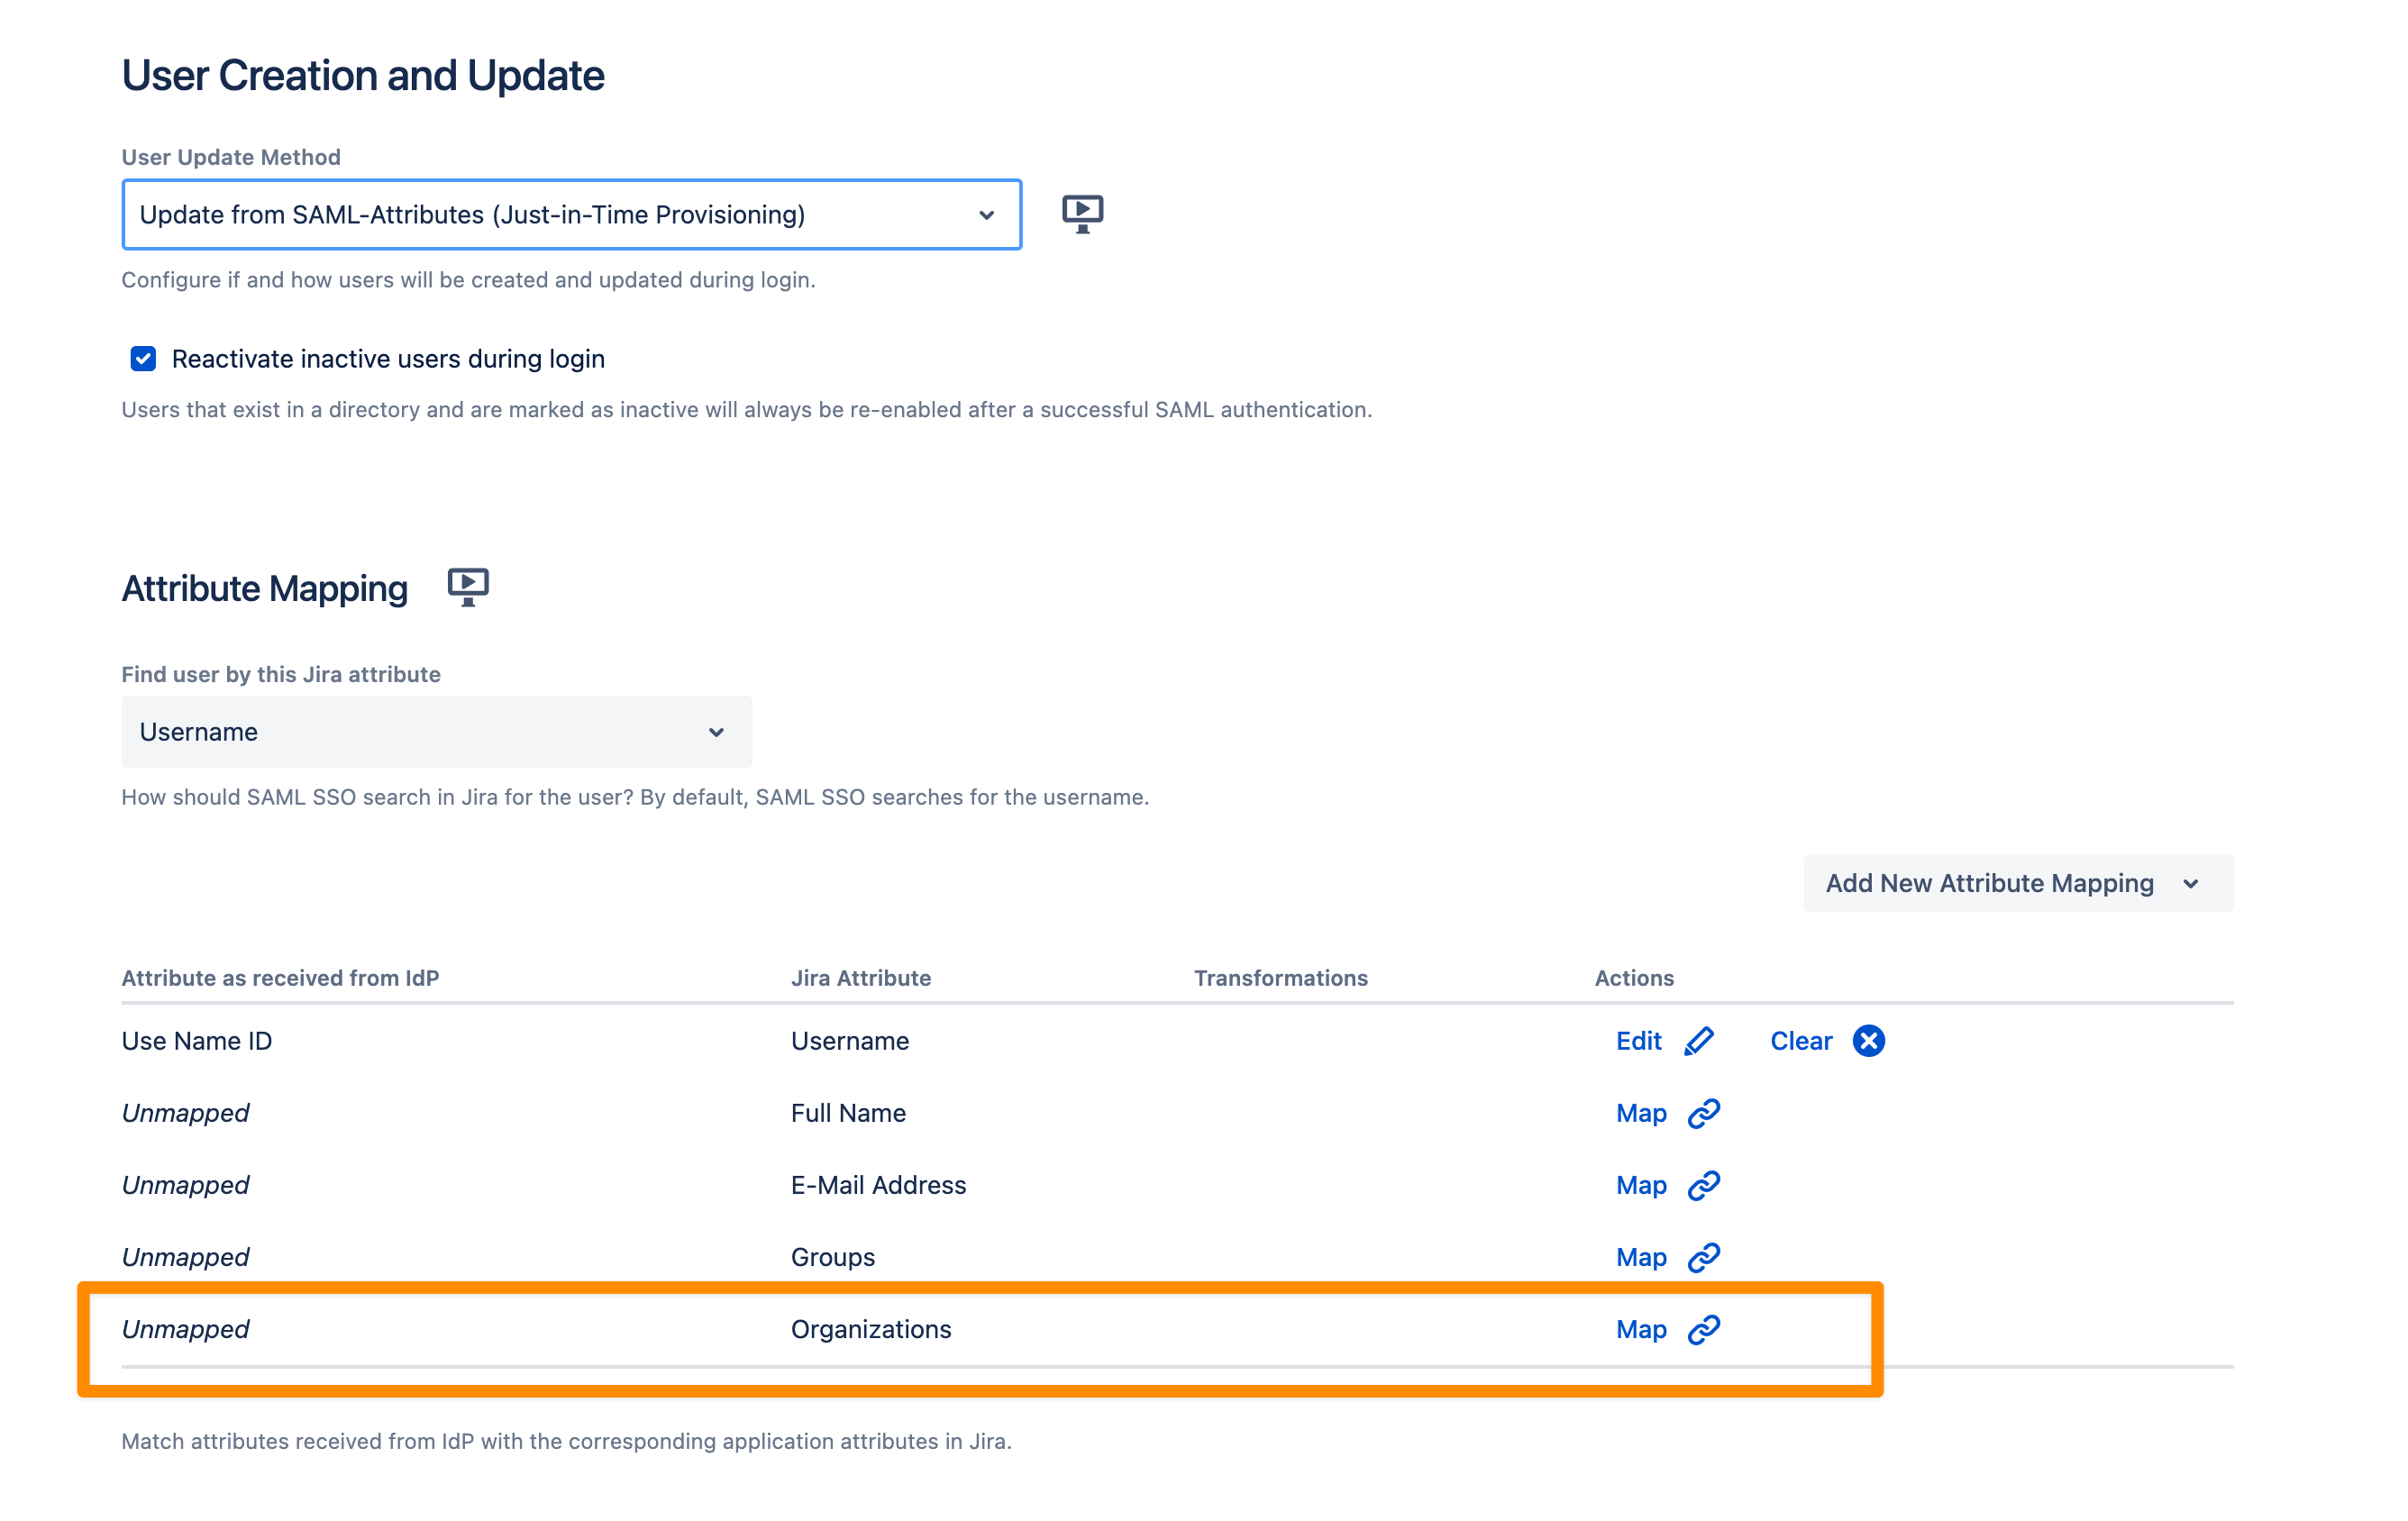Click the 'E-Mail Address' attribute cell

point(878,1185)
